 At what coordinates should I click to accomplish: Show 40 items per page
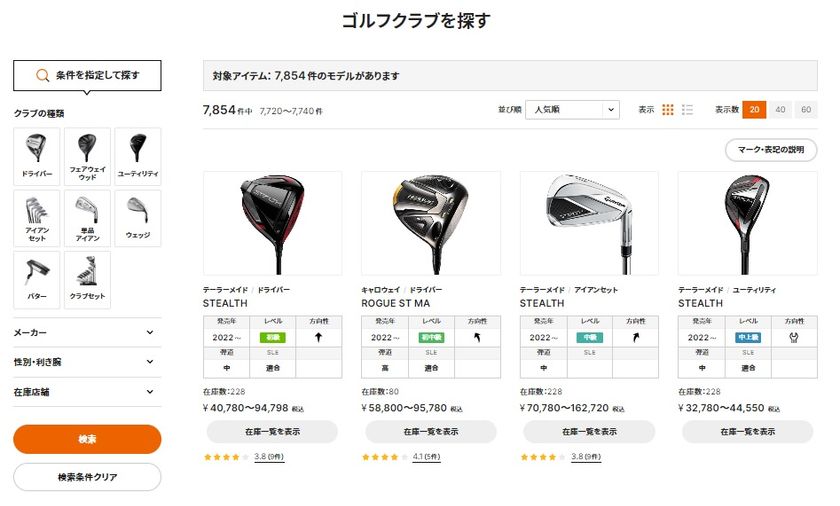781,110
